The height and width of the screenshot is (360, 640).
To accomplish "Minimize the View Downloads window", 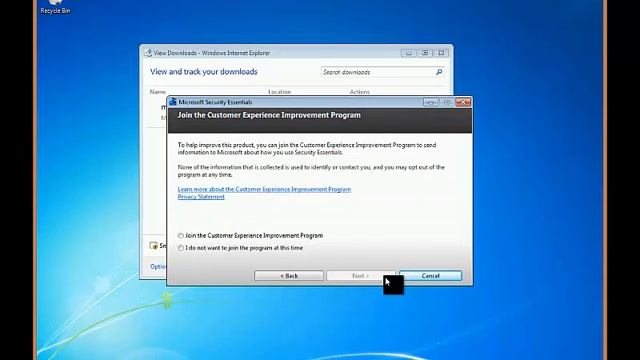I will tap(409, 53).
